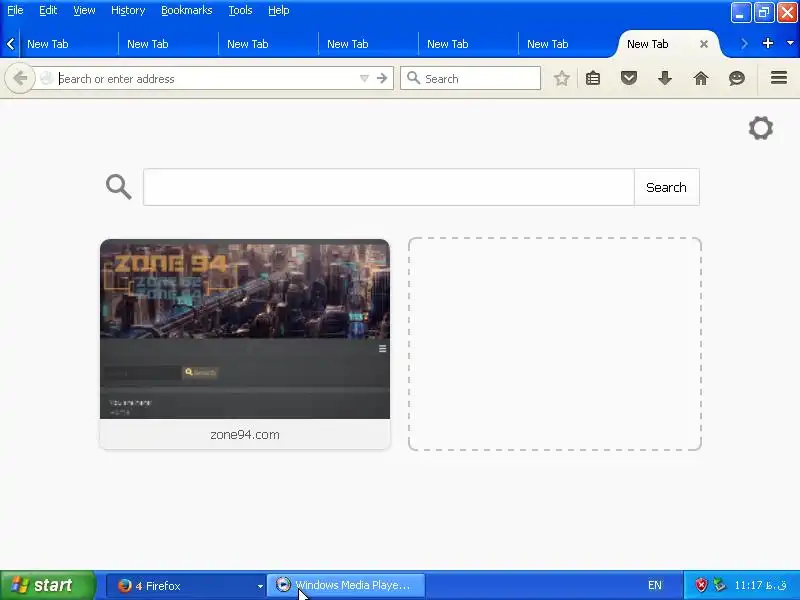Click the red security shield tray icon
Screen dimensions: 800x600
pos(702,585)
